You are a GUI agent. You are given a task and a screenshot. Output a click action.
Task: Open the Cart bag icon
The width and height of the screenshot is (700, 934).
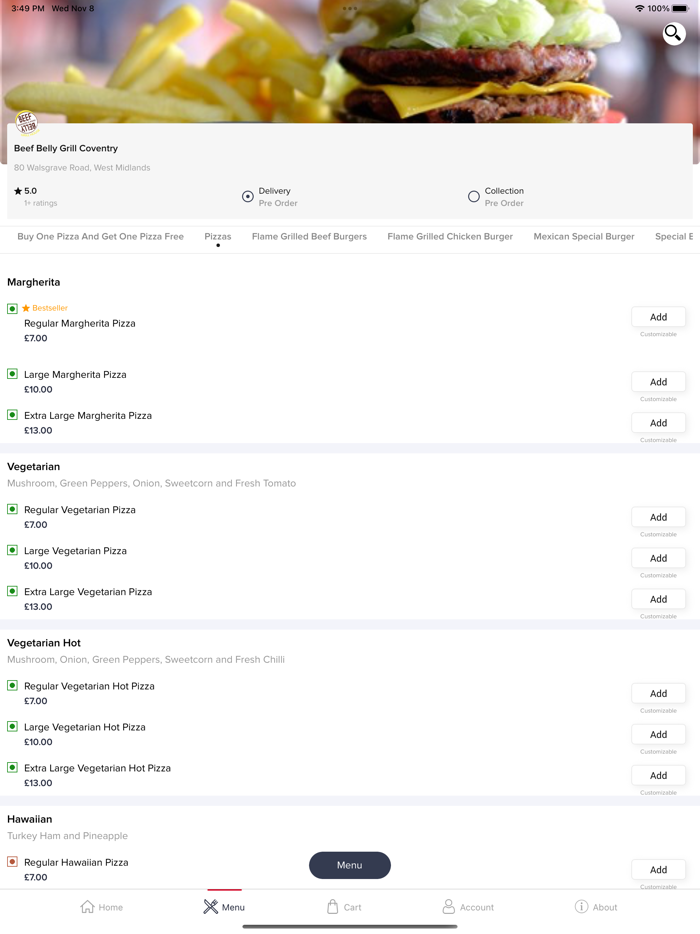332,907
